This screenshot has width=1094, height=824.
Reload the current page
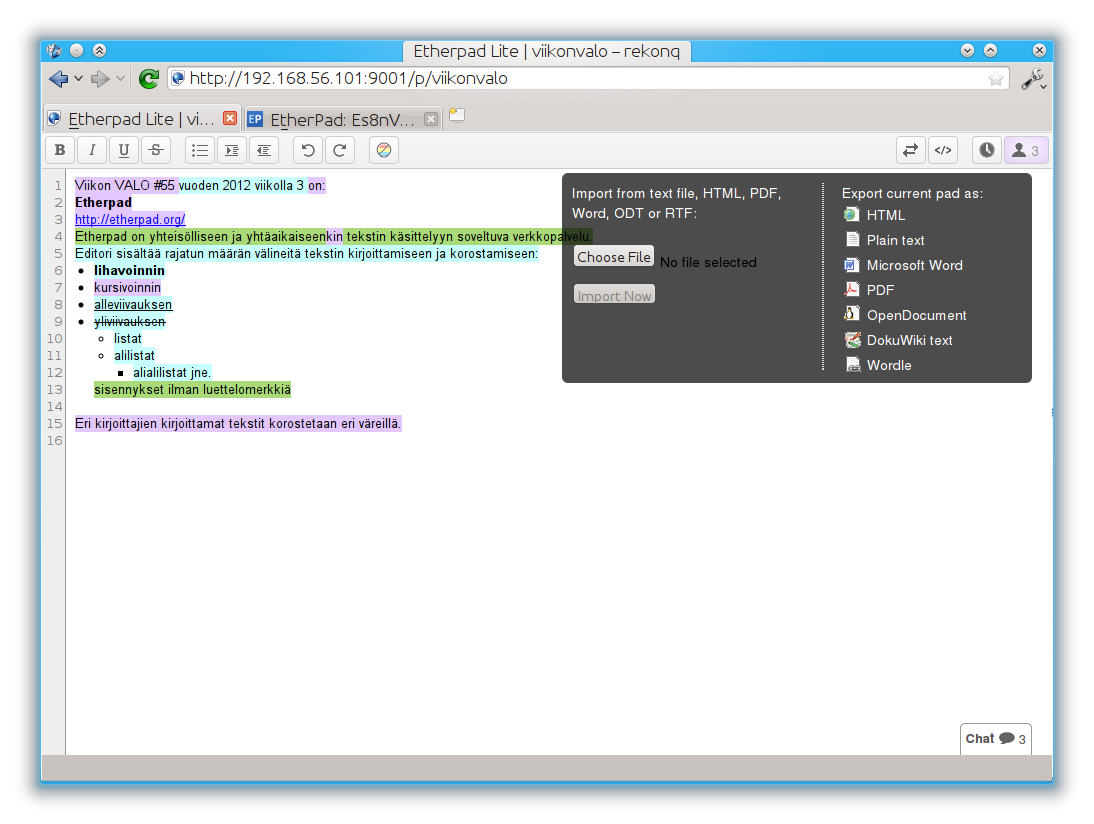(x=149, y=79)
